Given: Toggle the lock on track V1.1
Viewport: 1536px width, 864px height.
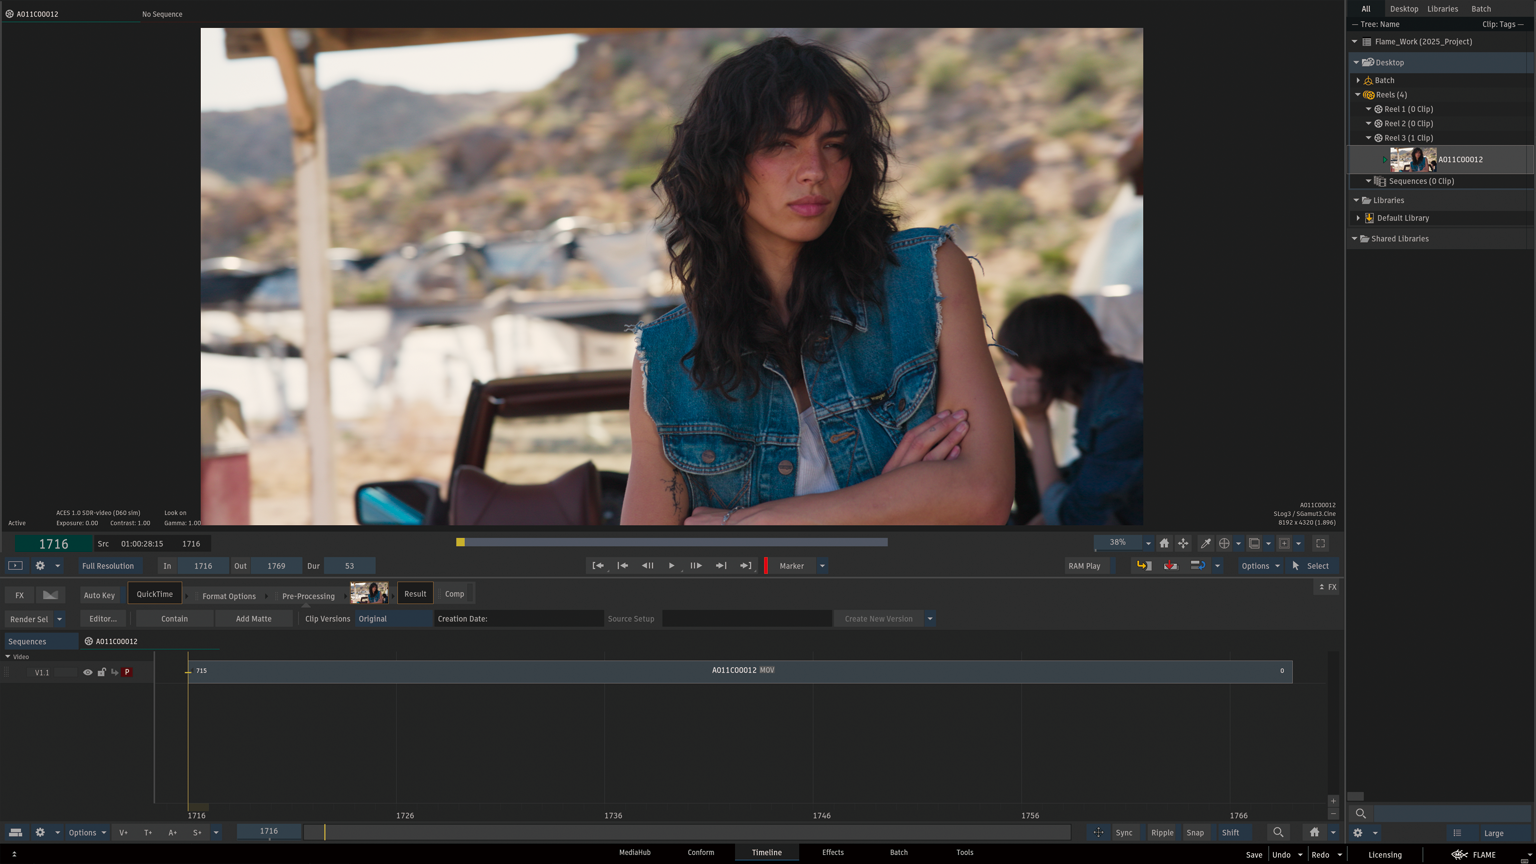Looking at the screenshot, I should pos(101,672).
